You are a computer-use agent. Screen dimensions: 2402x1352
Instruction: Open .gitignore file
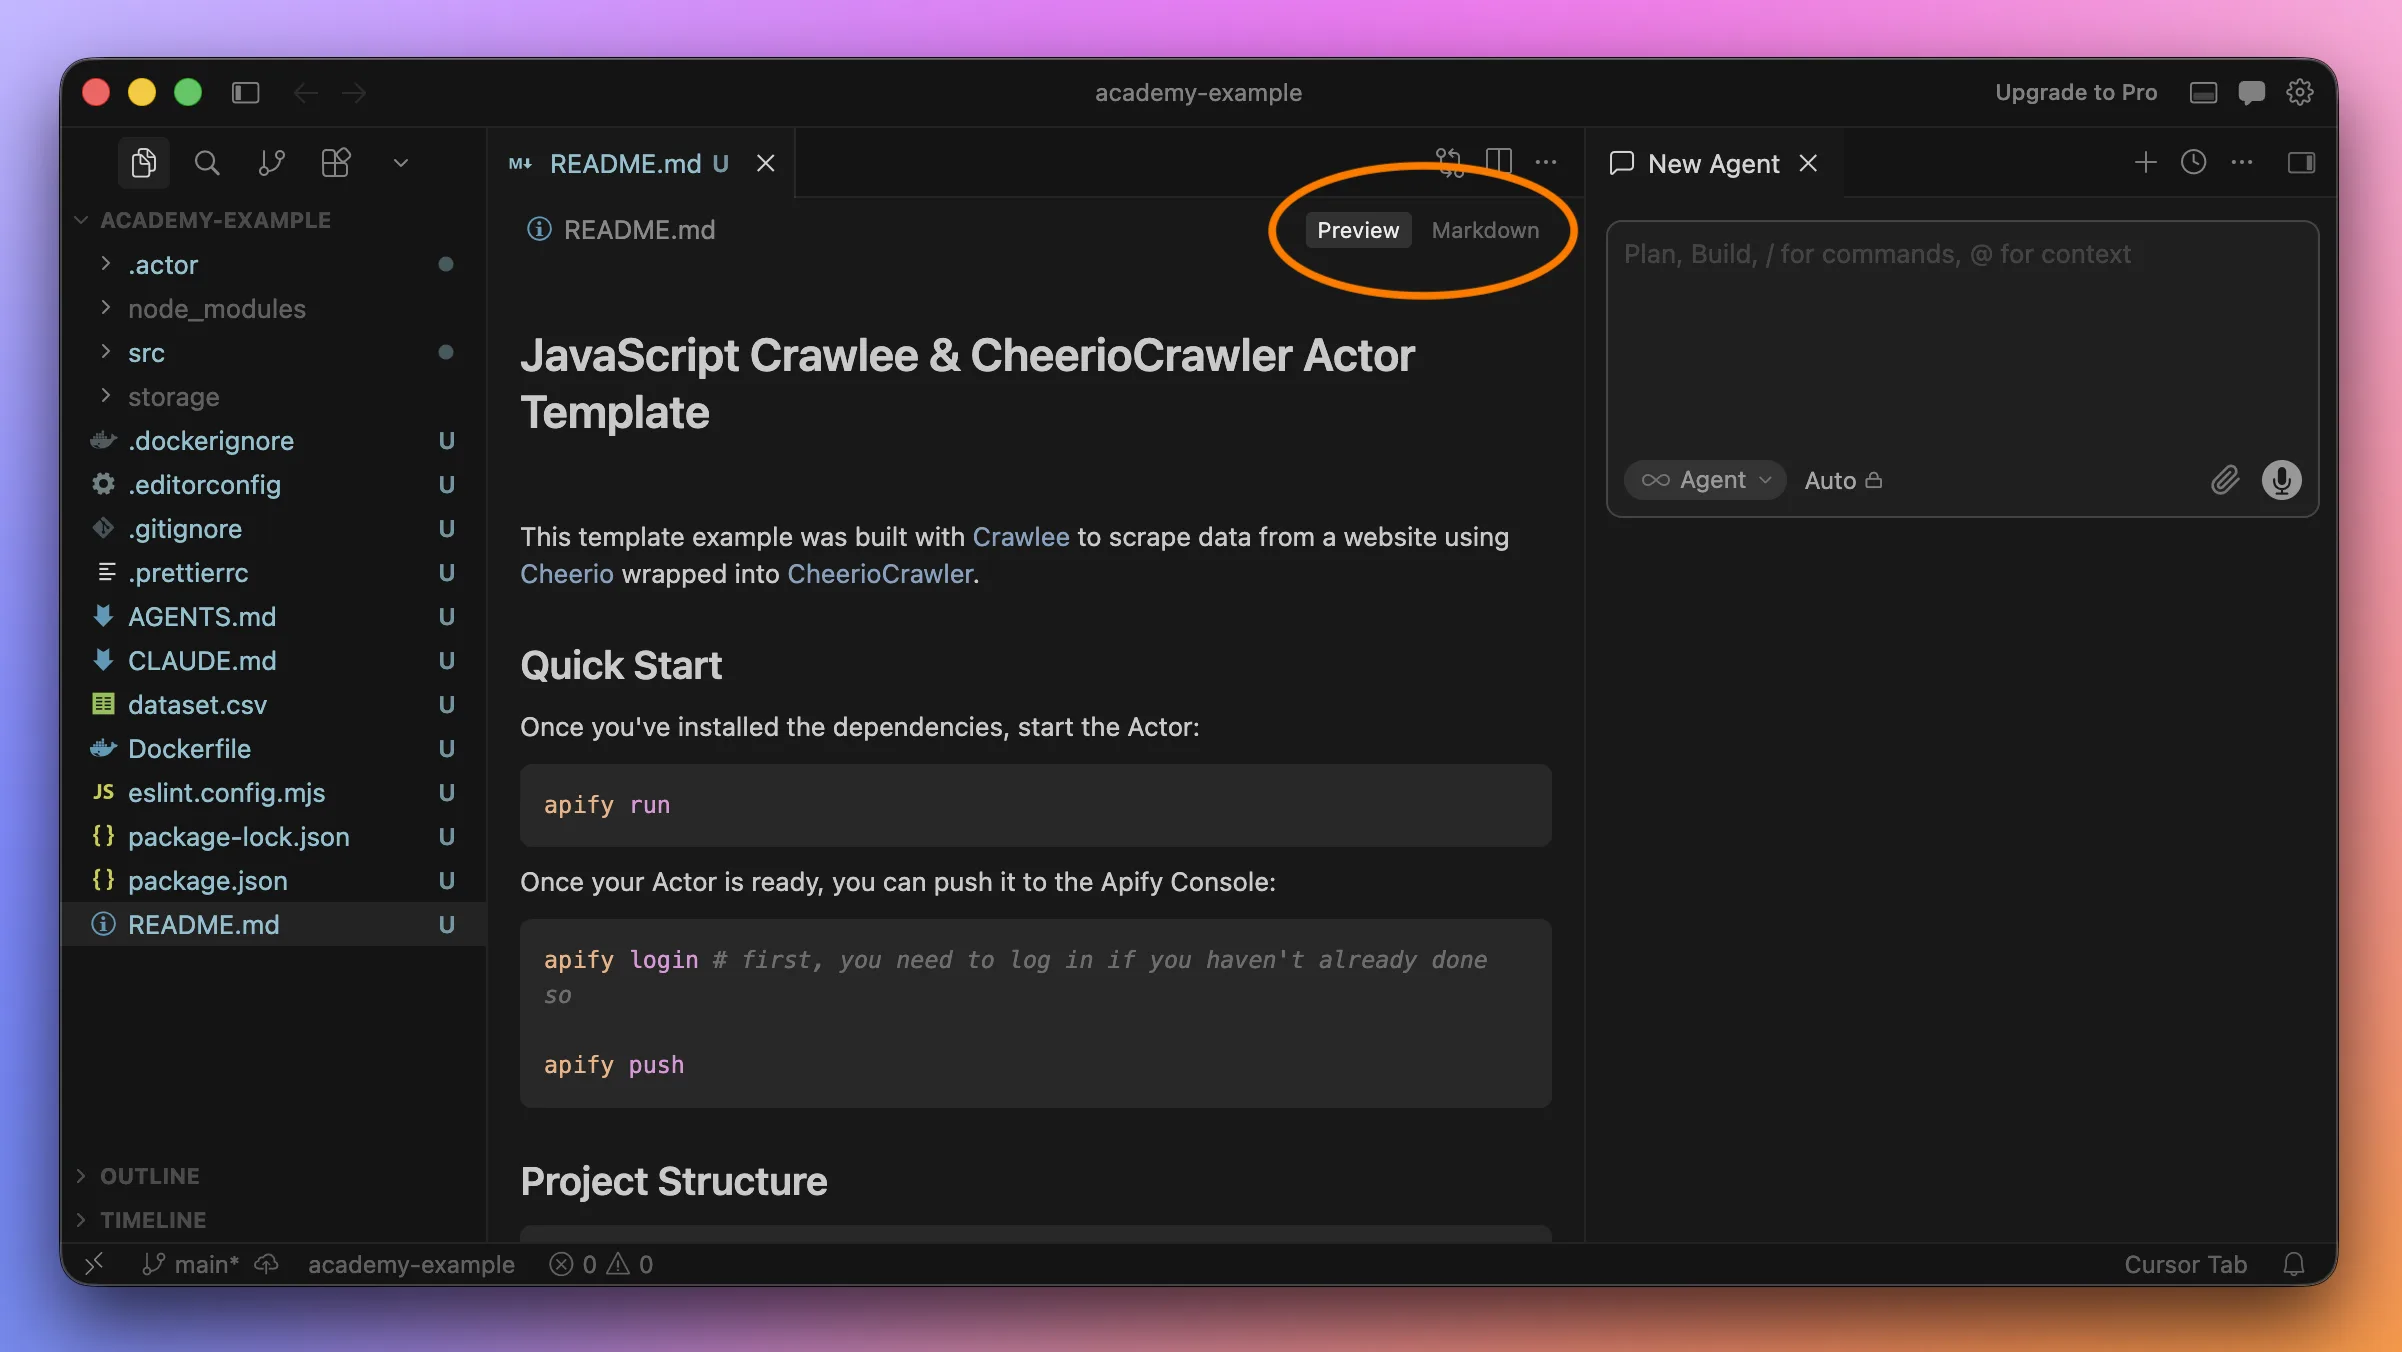click(x=272, y=528)
